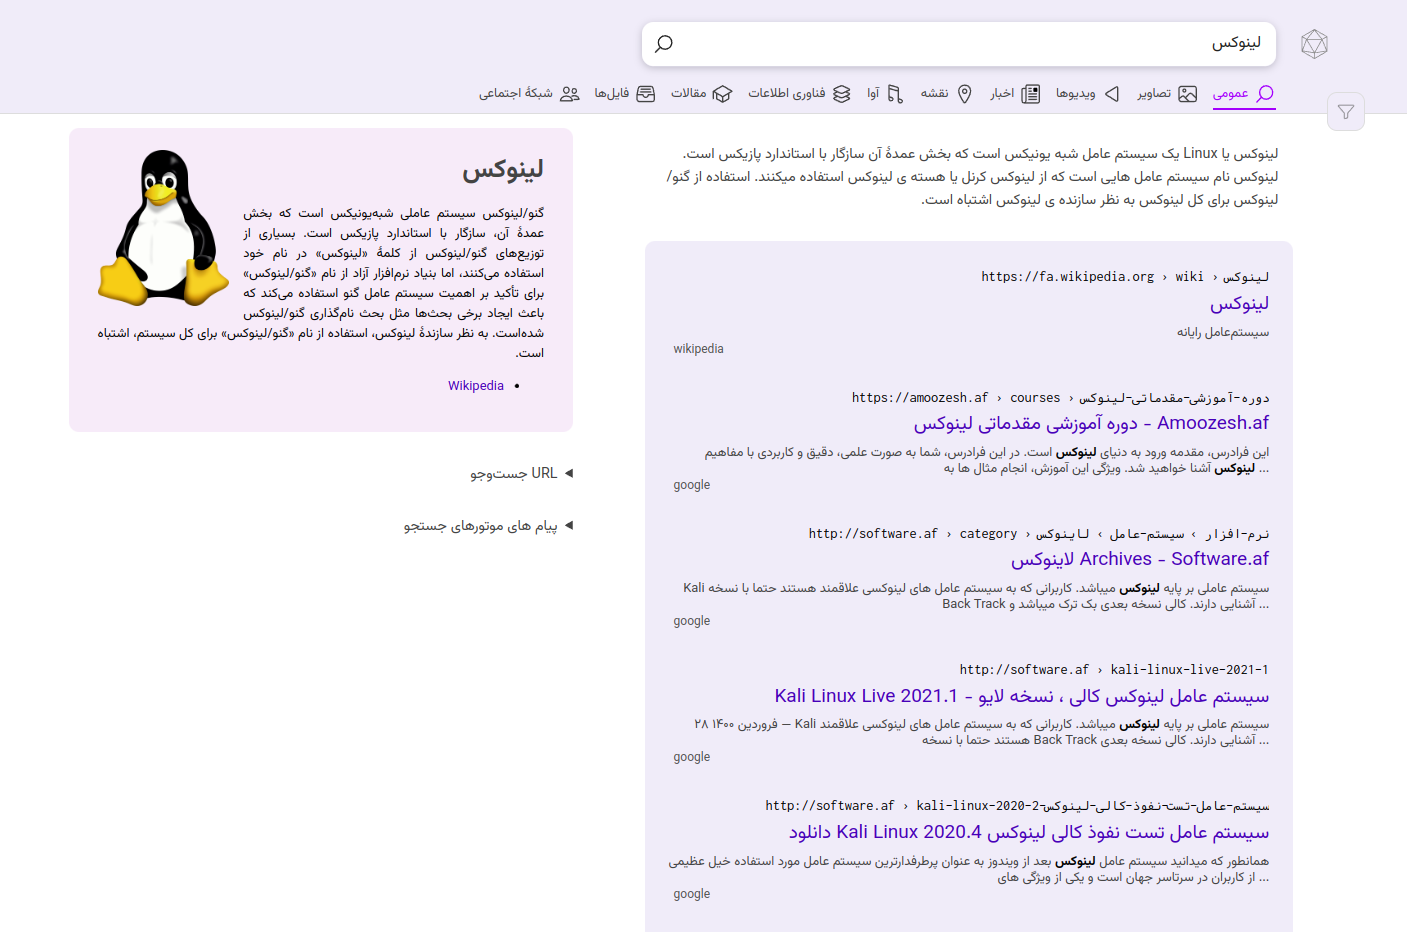Click the search input field with لینوکس
Screen dimensions: 1407x932
[980, 44]
